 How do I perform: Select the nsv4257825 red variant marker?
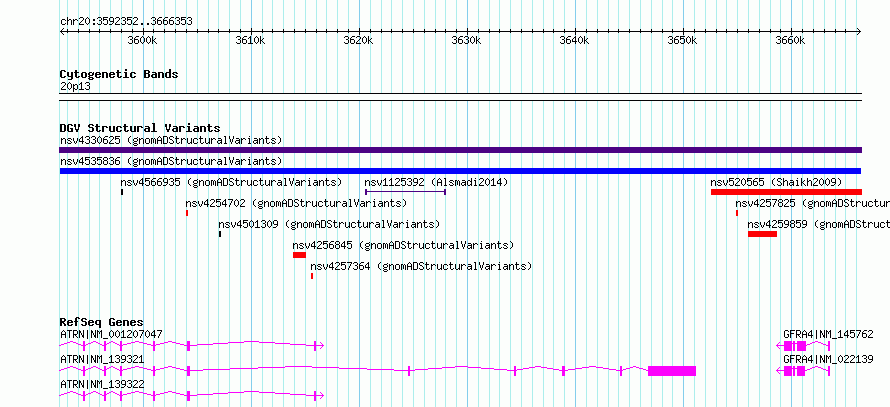[737, 213]
